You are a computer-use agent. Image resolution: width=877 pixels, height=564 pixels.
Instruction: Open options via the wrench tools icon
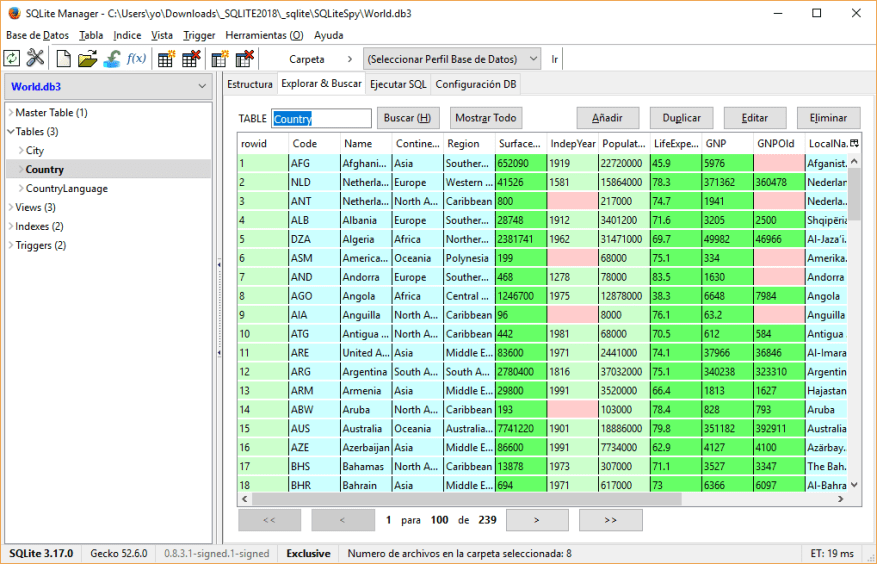click(x=35, y=59)
